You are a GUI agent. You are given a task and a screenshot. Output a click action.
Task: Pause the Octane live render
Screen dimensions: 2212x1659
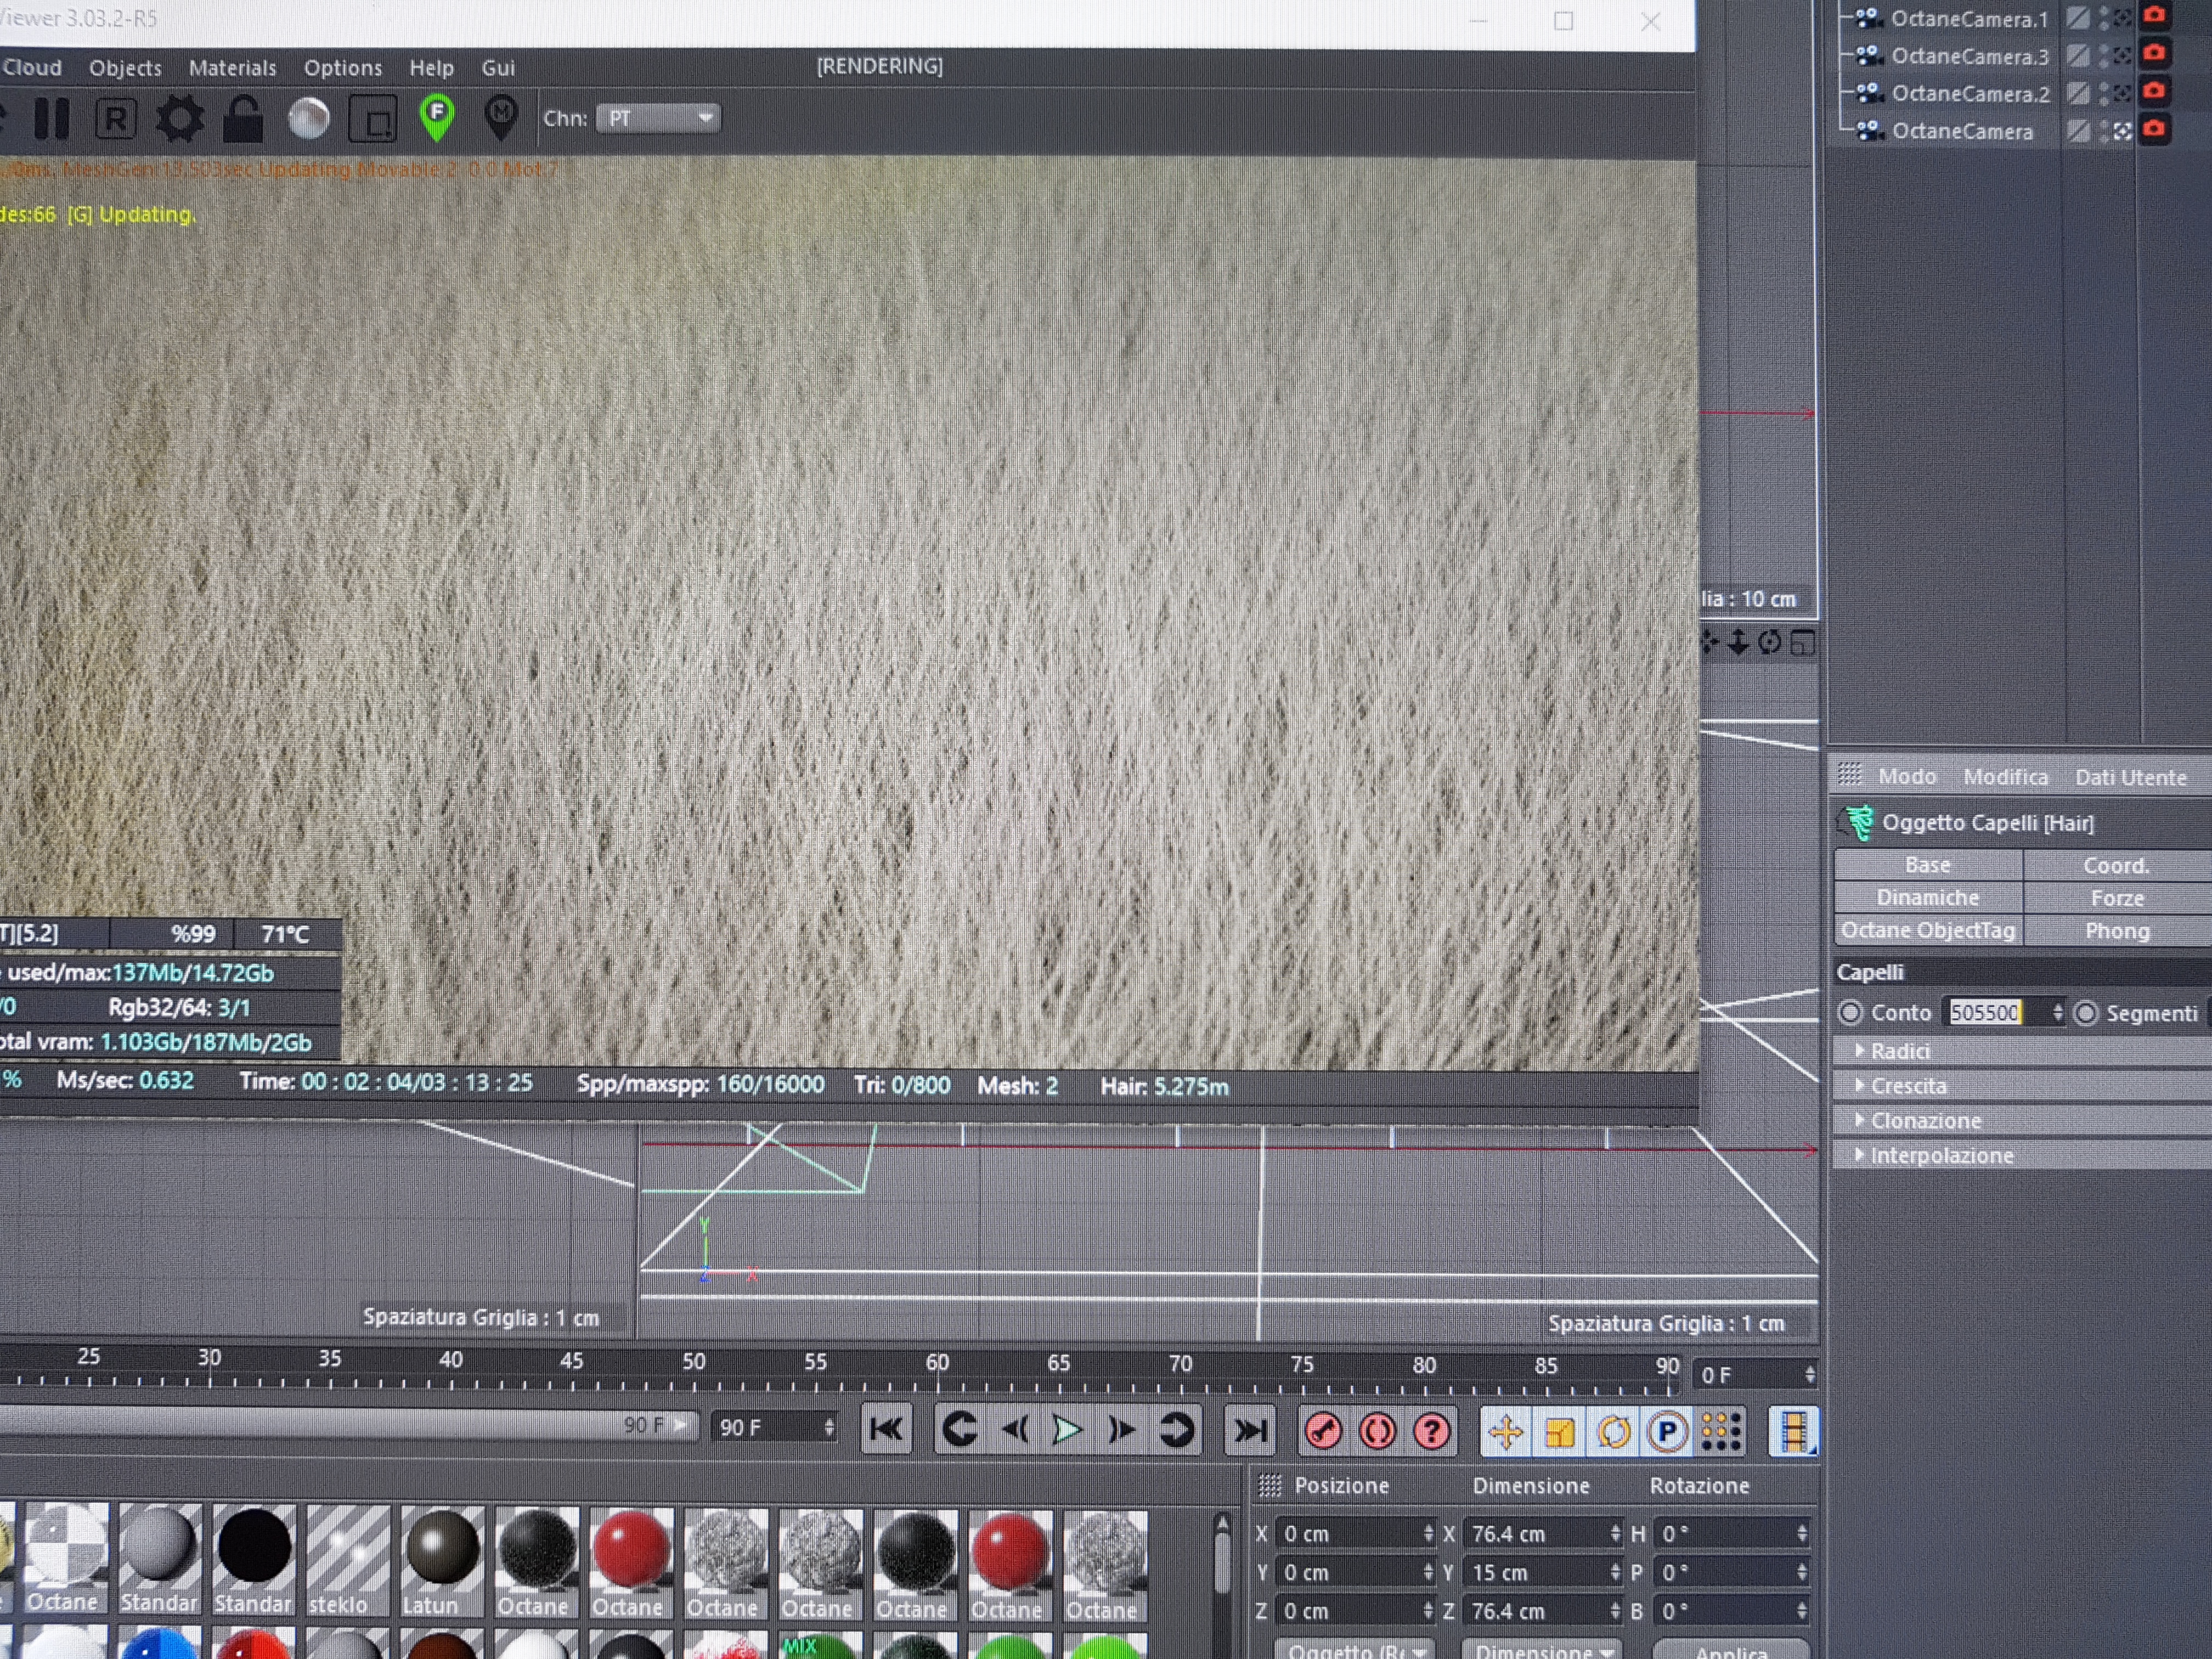51,119
